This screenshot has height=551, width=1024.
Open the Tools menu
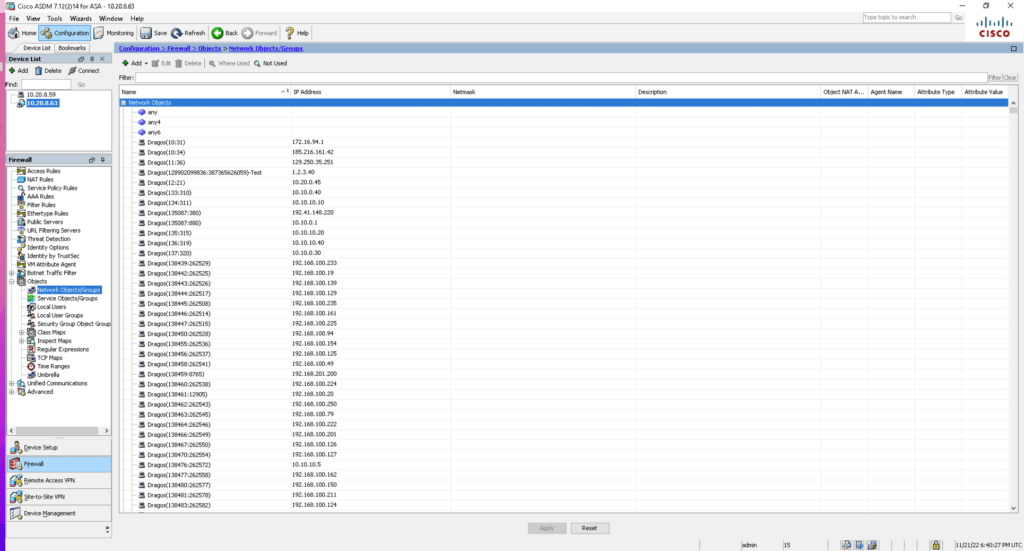[x=55, y=19]
